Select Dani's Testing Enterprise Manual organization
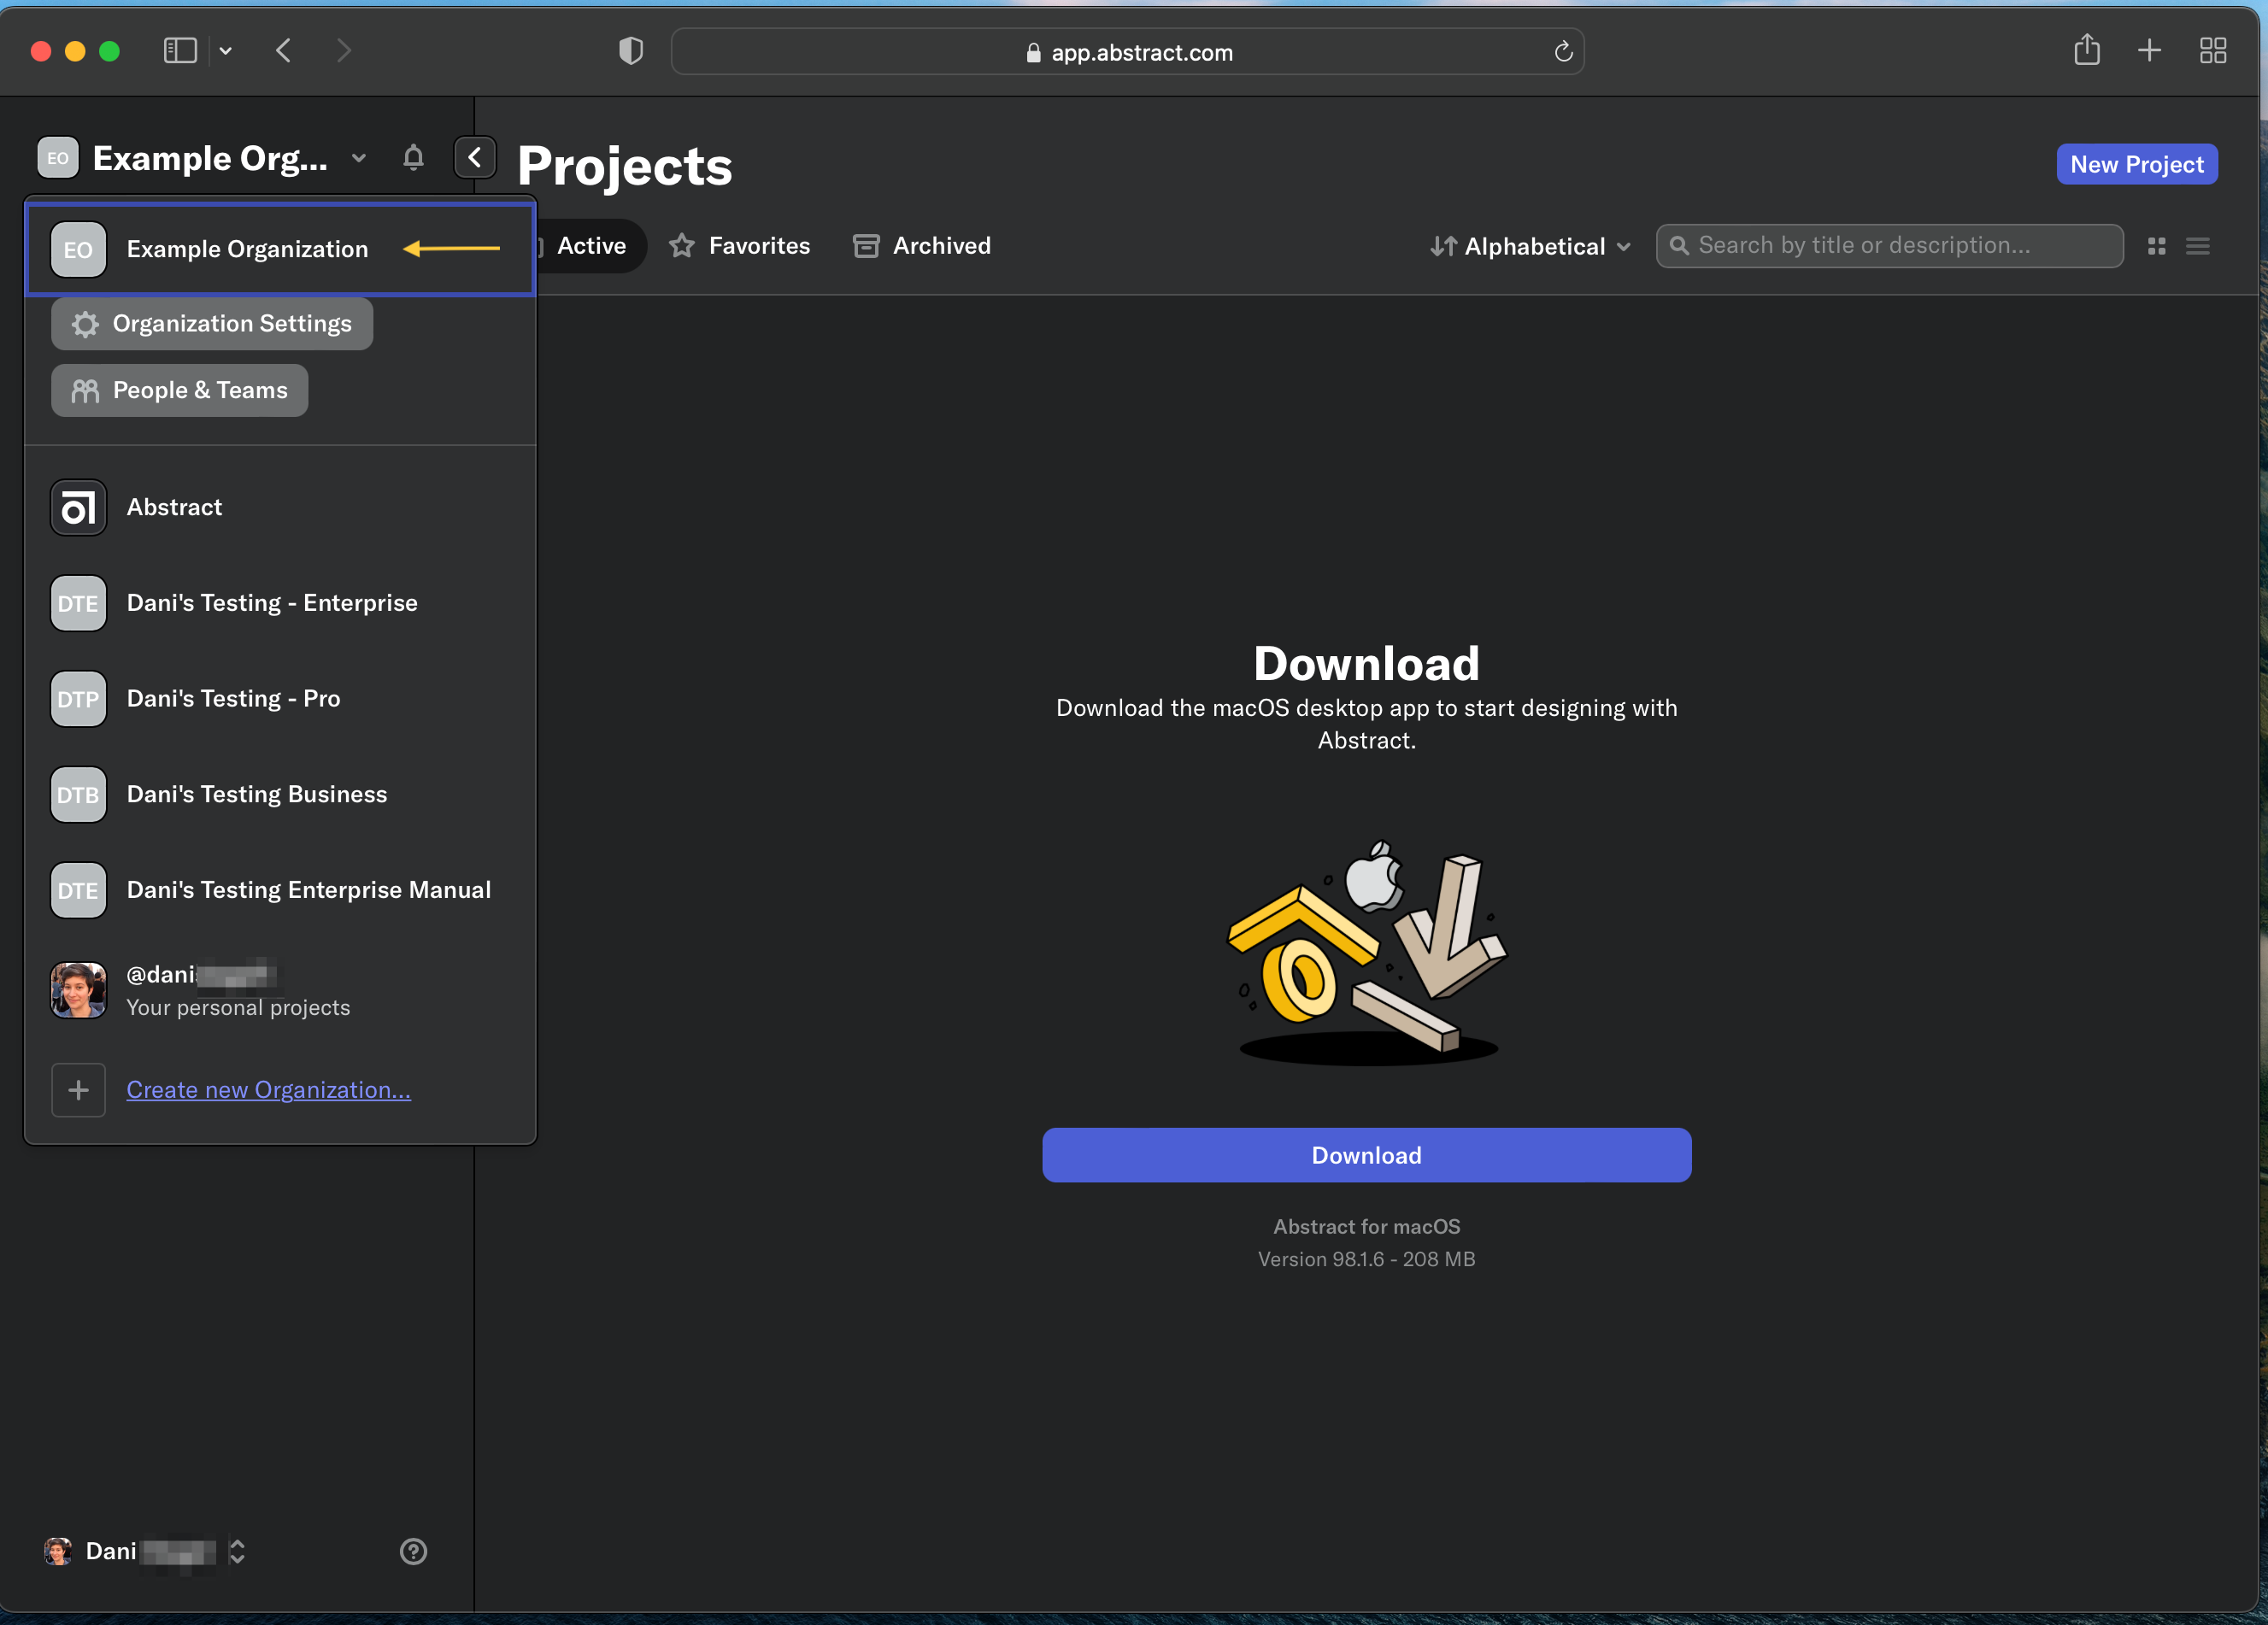 click(x=280, y=890)
